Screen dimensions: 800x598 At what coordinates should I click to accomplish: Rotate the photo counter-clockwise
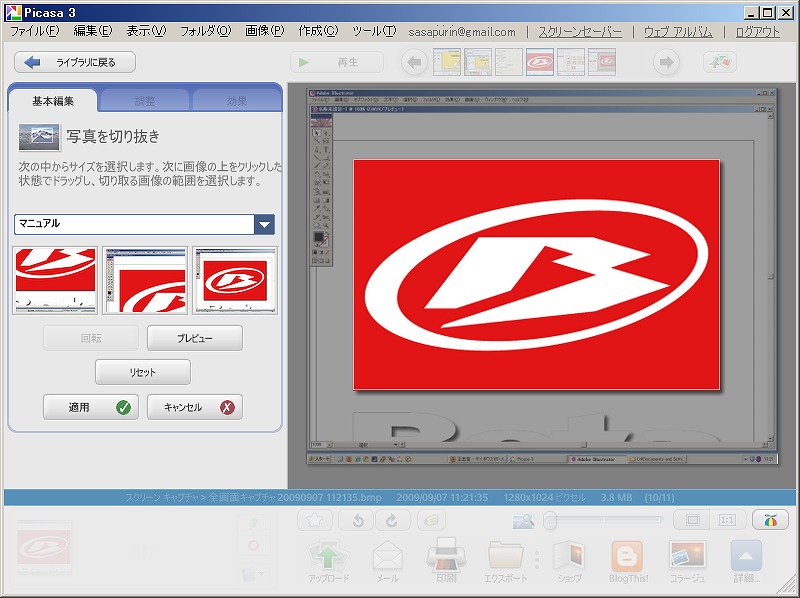click(357, 520)
